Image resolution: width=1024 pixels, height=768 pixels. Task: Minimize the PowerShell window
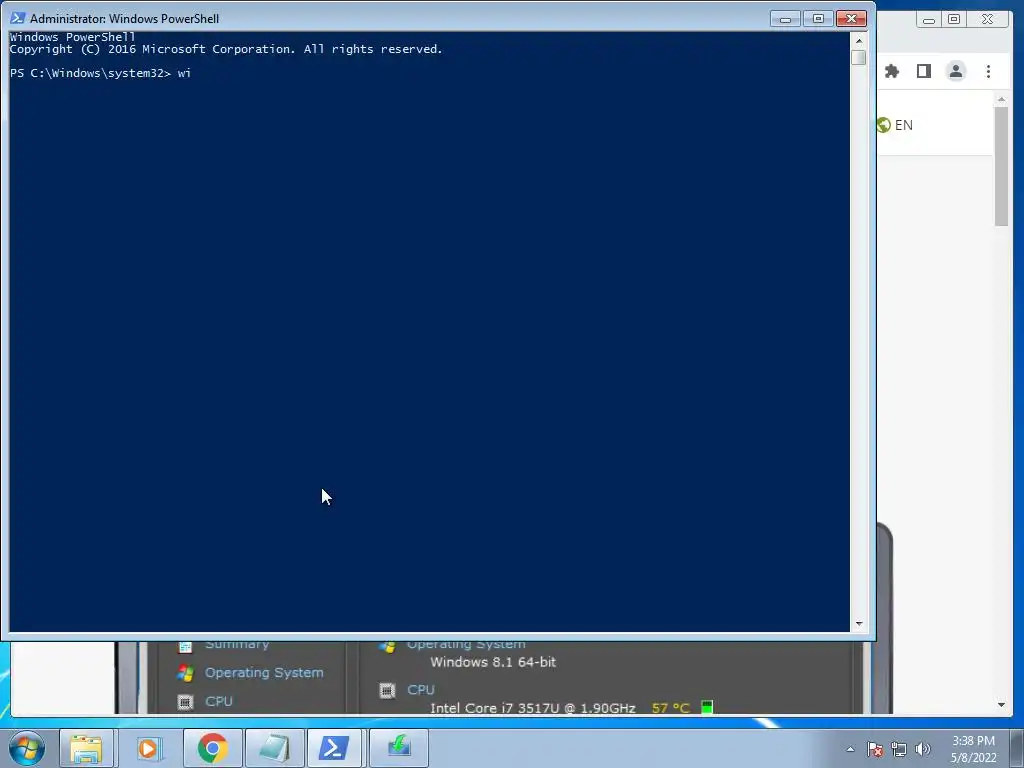(x=786, y=19)
